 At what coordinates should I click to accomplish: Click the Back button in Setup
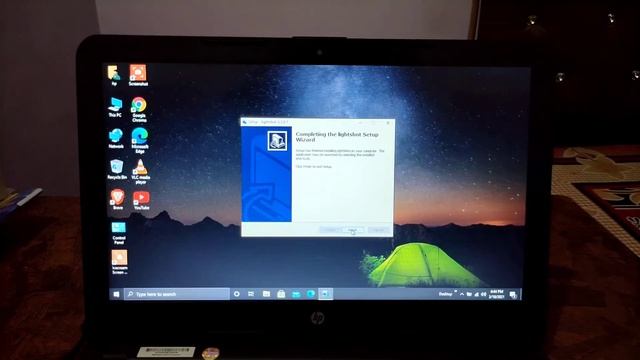329,230
